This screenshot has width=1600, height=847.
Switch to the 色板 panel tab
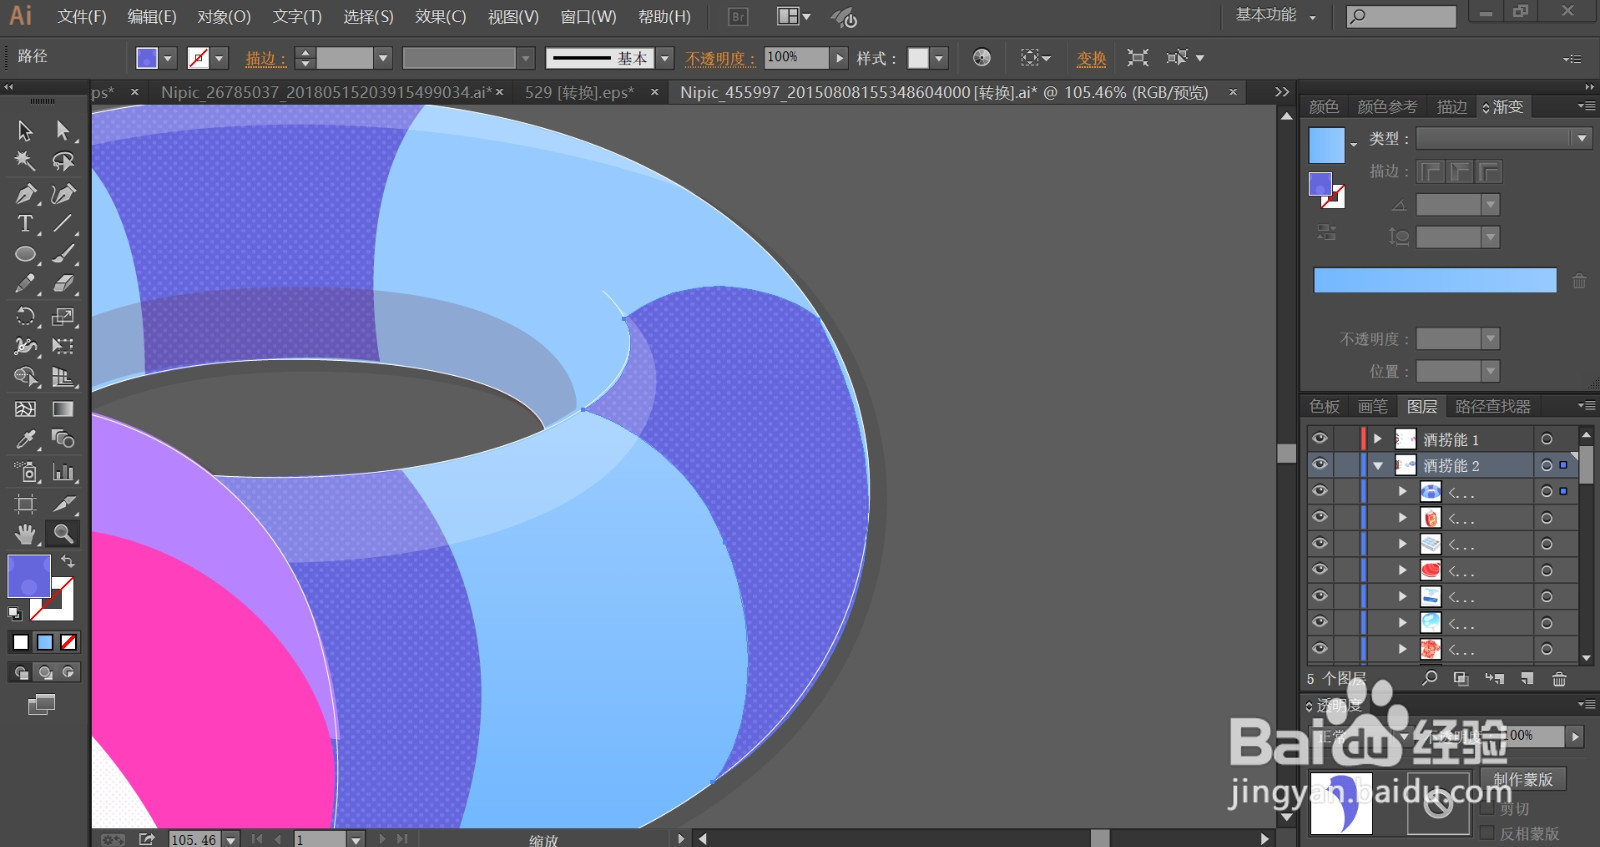[1324, 406]
